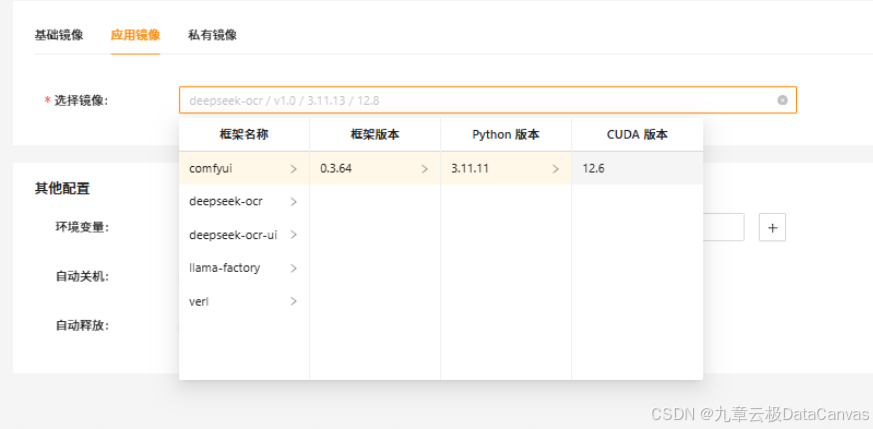This screenshot has height=429, width=873.
Task: Select comfyui in the framework list
Action: click(244, 168)
